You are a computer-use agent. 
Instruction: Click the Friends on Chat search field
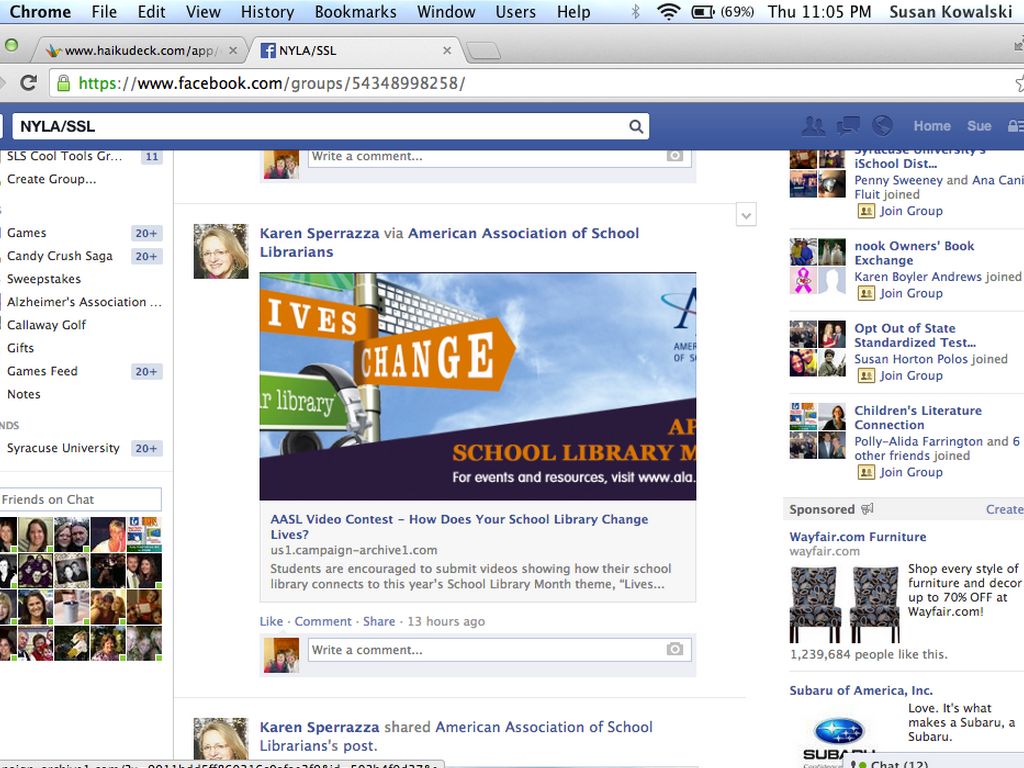pos(80,499)
